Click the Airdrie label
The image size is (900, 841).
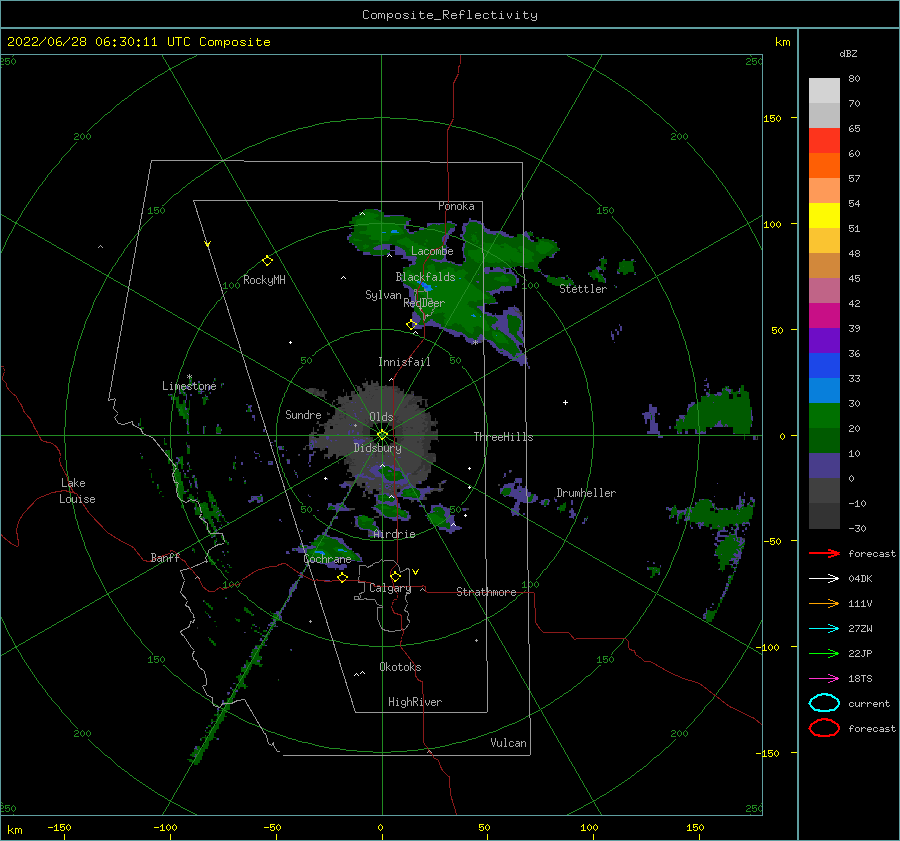tap(394, 534)
